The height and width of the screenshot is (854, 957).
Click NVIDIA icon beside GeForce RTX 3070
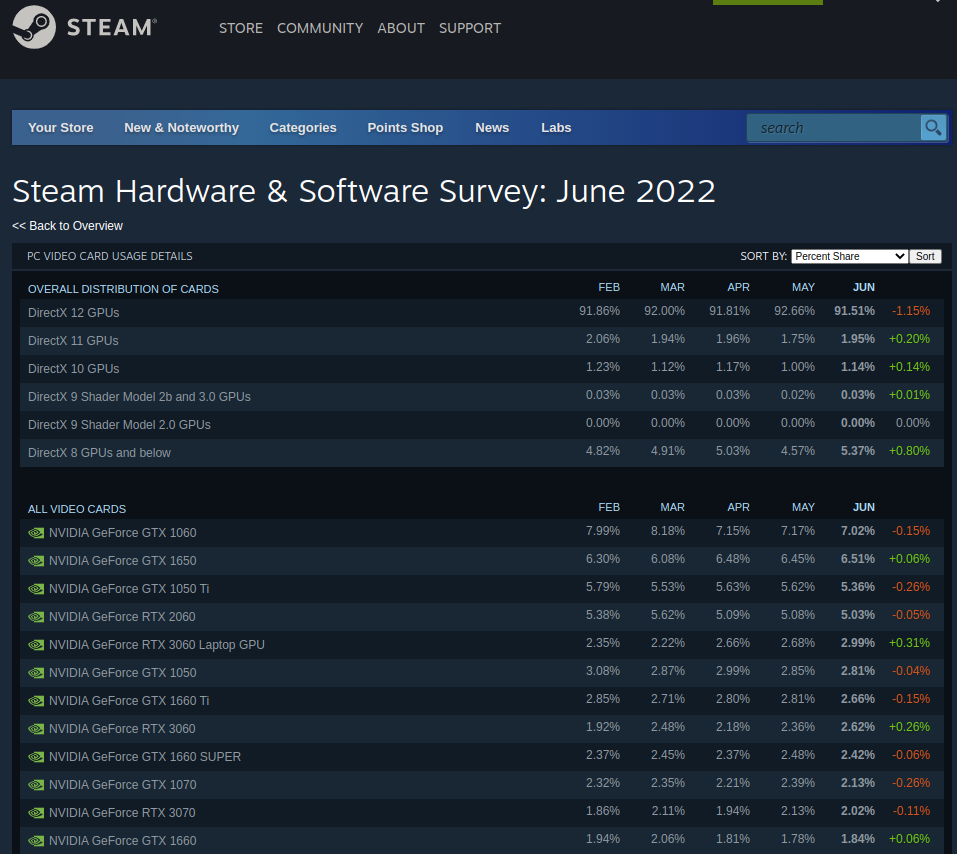point(36,813)
